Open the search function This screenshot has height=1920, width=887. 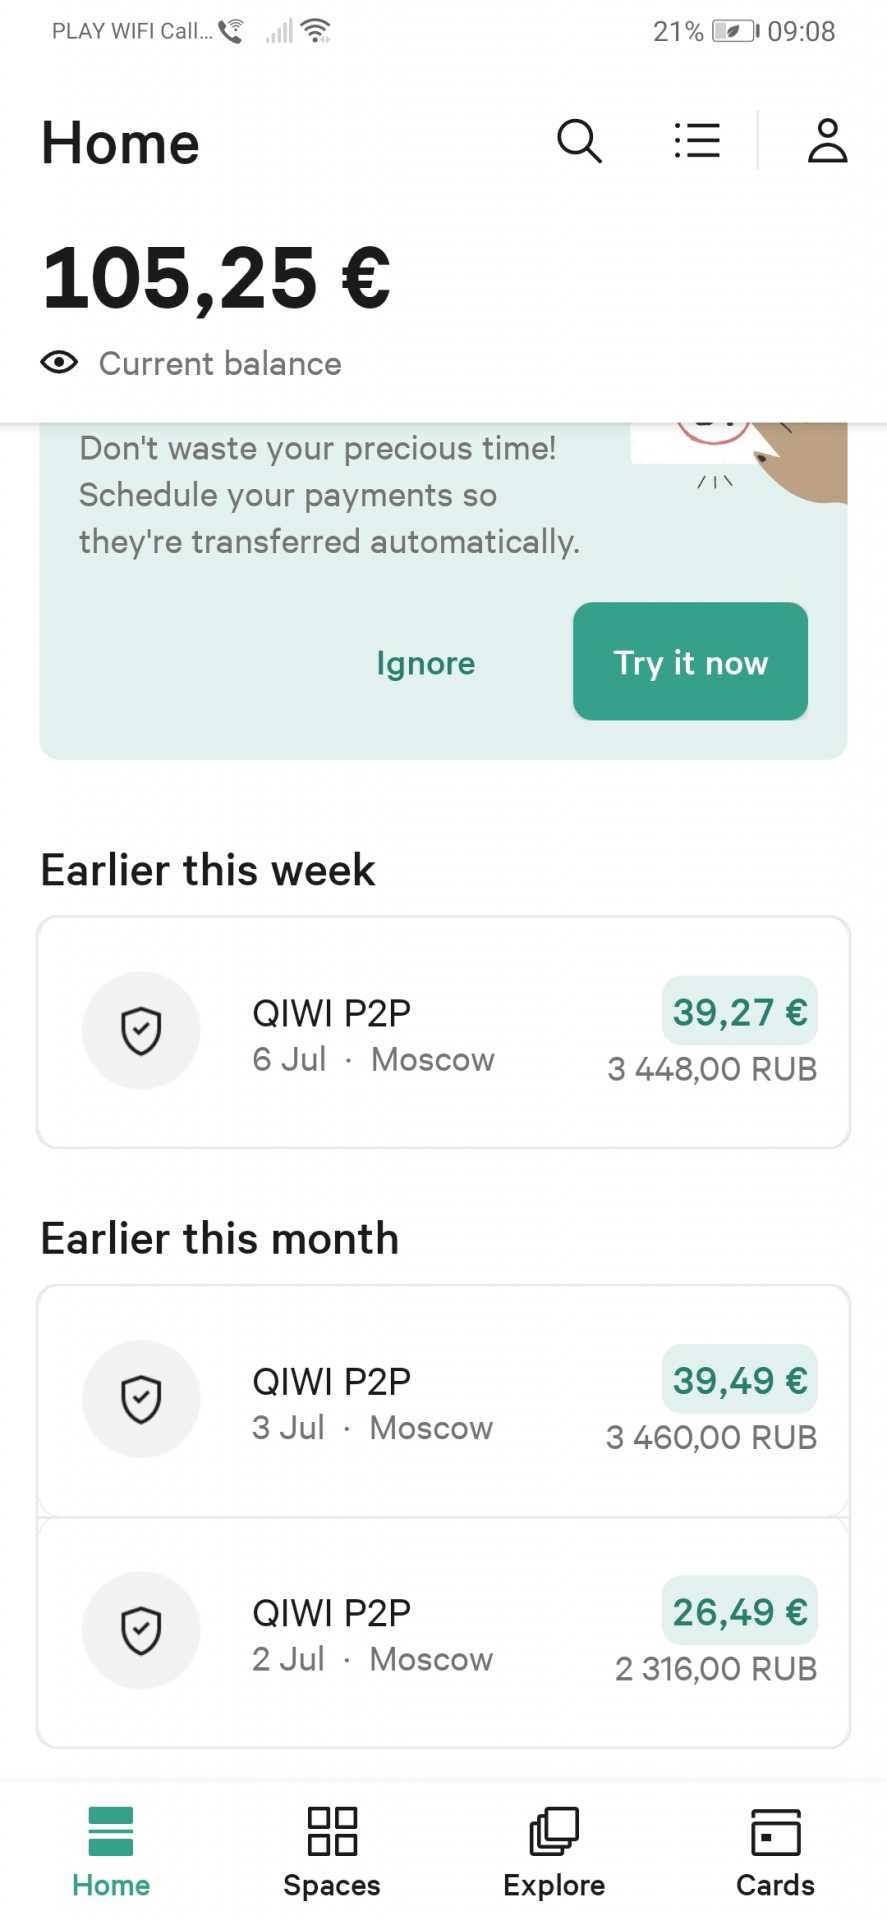pos(580,142)
